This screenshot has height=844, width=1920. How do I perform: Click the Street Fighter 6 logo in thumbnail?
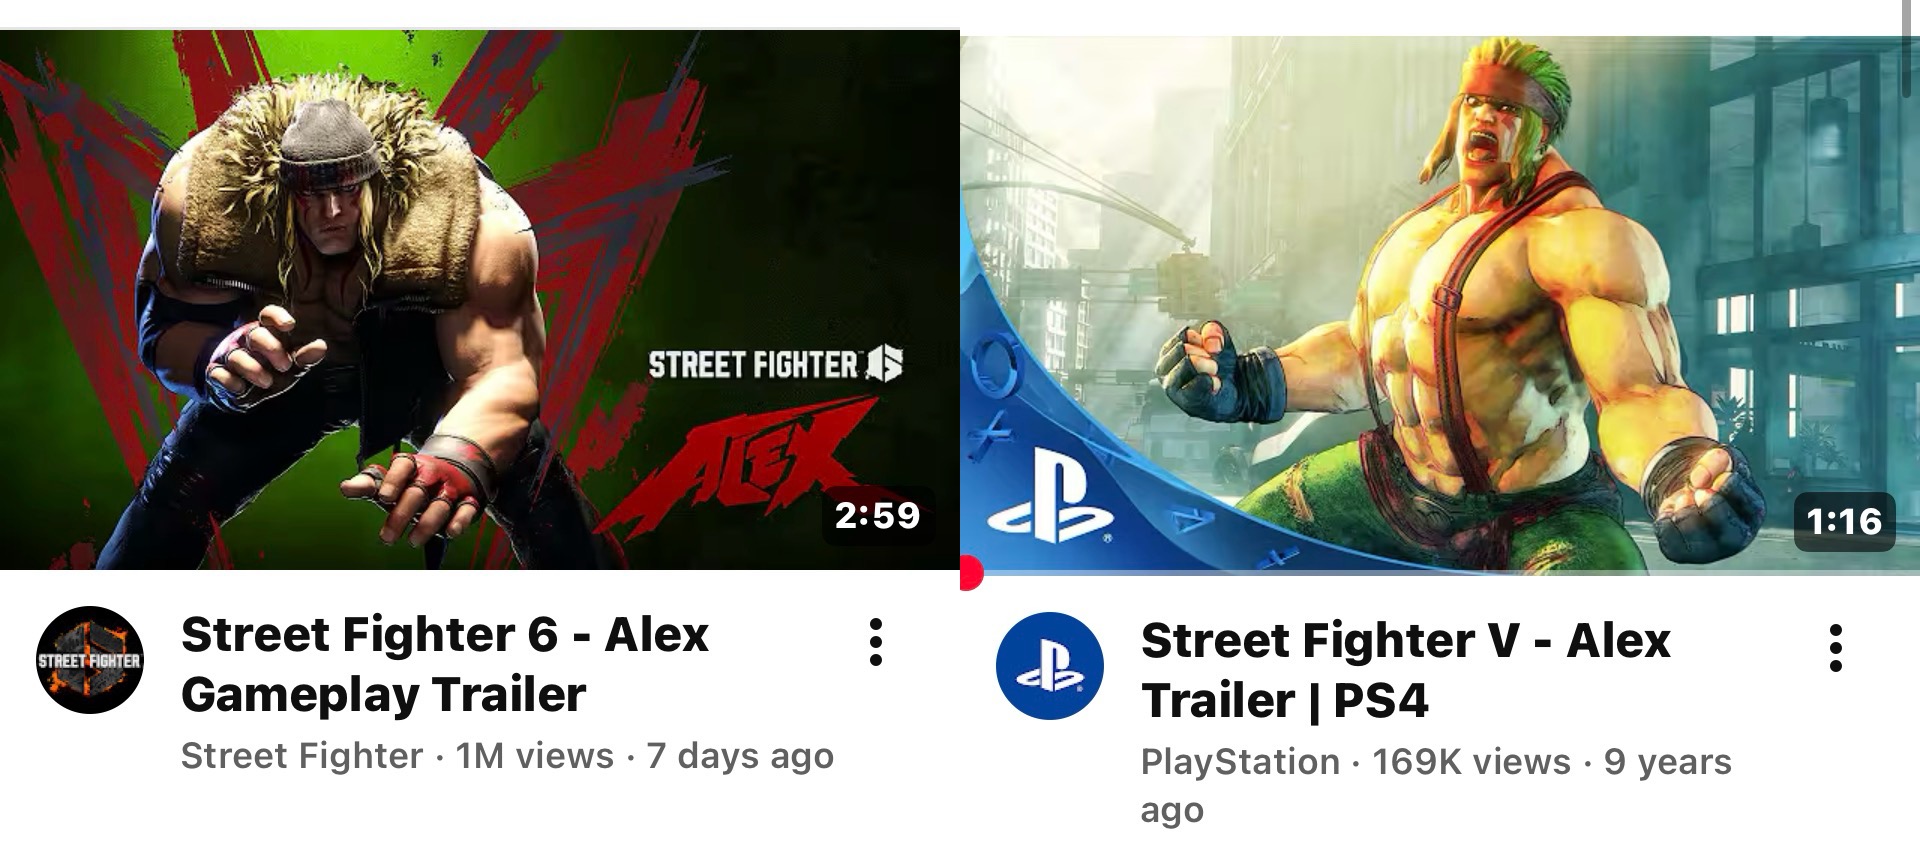tap(775, 364)
